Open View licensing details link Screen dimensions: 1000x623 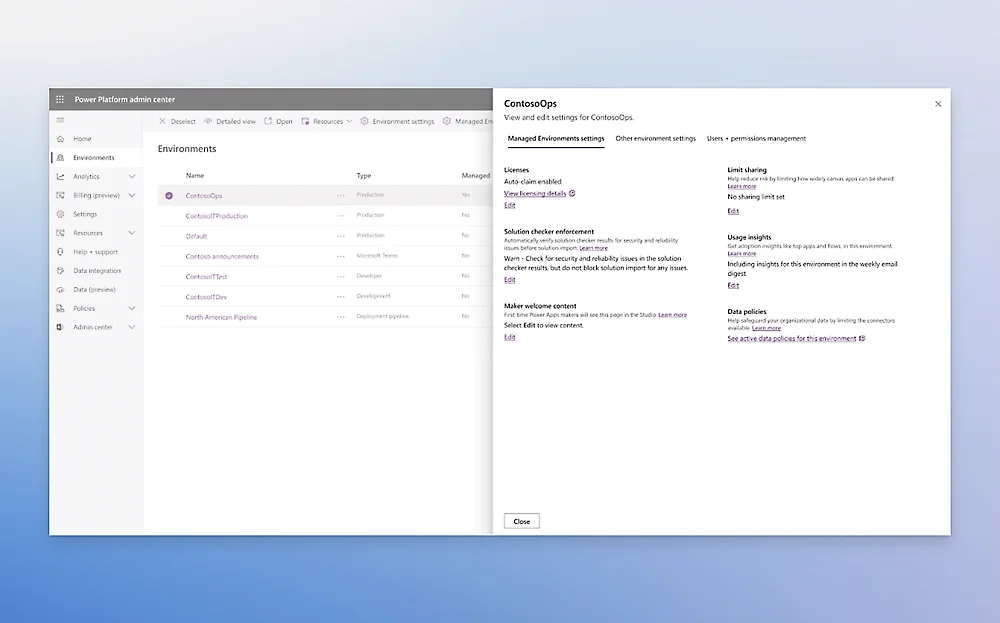(534, 193)
